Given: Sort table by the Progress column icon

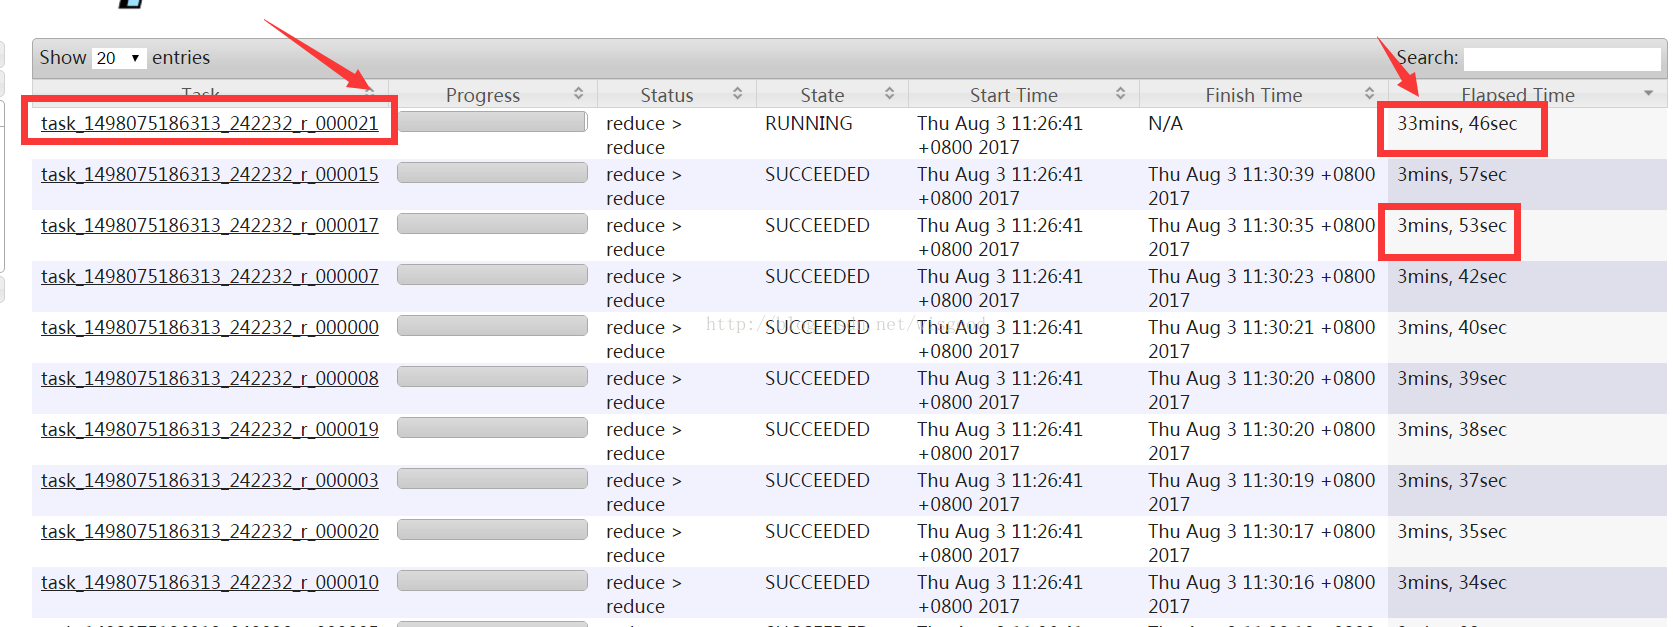Looking at the screenshot, I should [x=578, y=93].
